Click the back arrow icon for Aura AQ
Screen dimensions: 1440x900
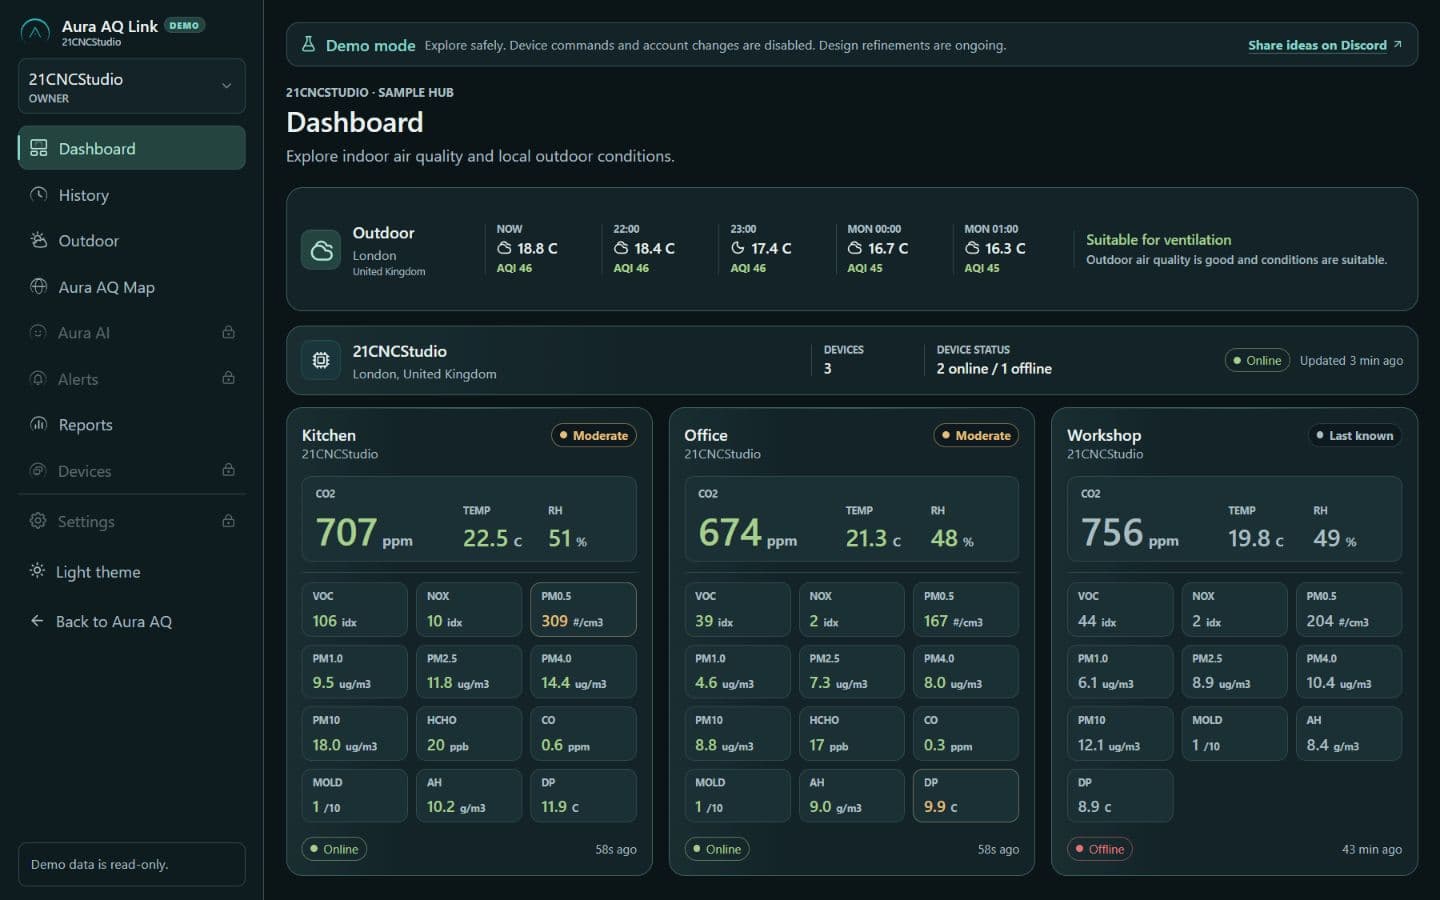click(x=37, y=621)
